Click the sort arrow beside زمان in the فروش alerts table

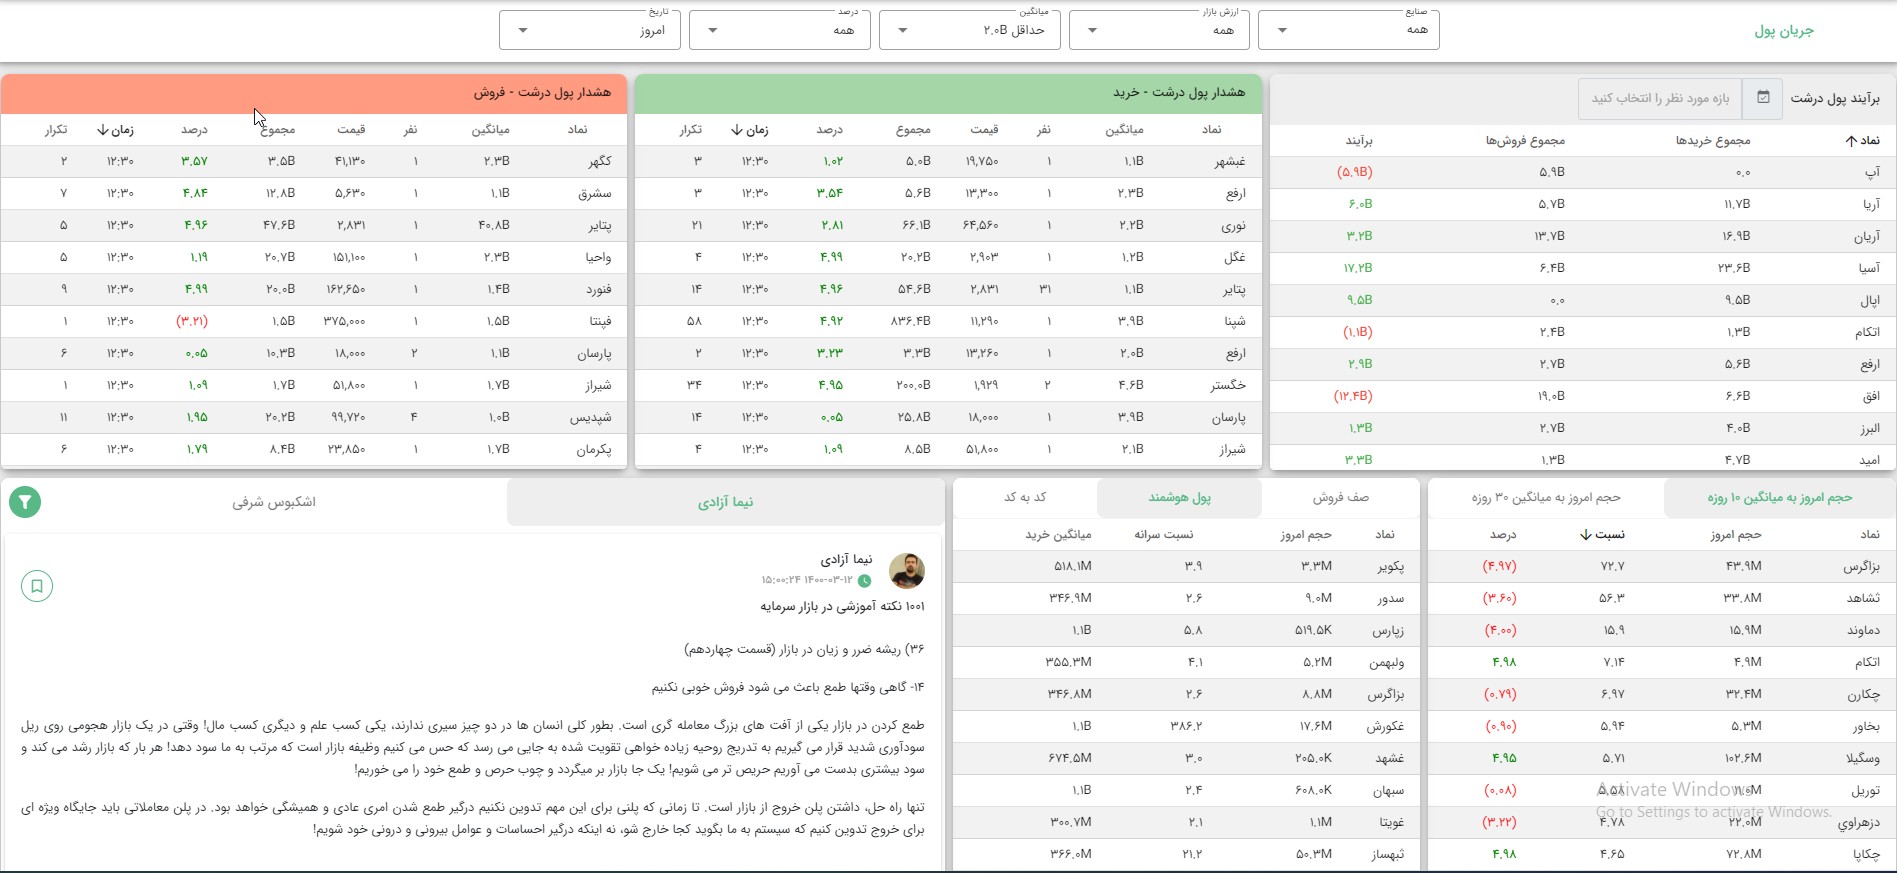pyautogui.click(x=102, y=130)
